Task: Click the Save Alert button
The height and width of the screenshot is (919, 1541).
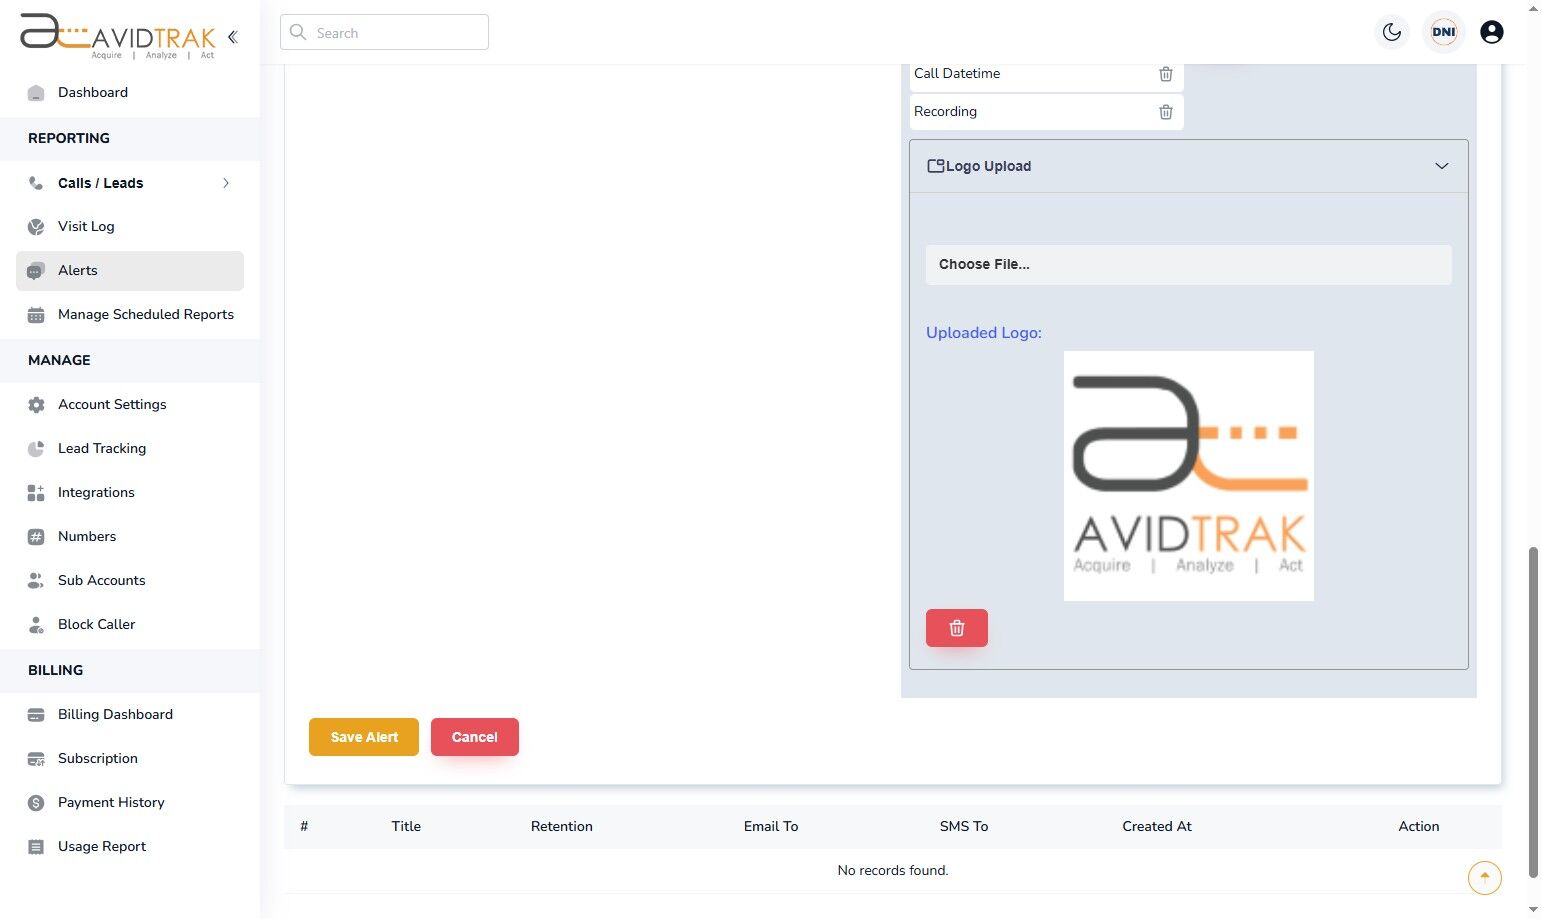Action: 364,737
